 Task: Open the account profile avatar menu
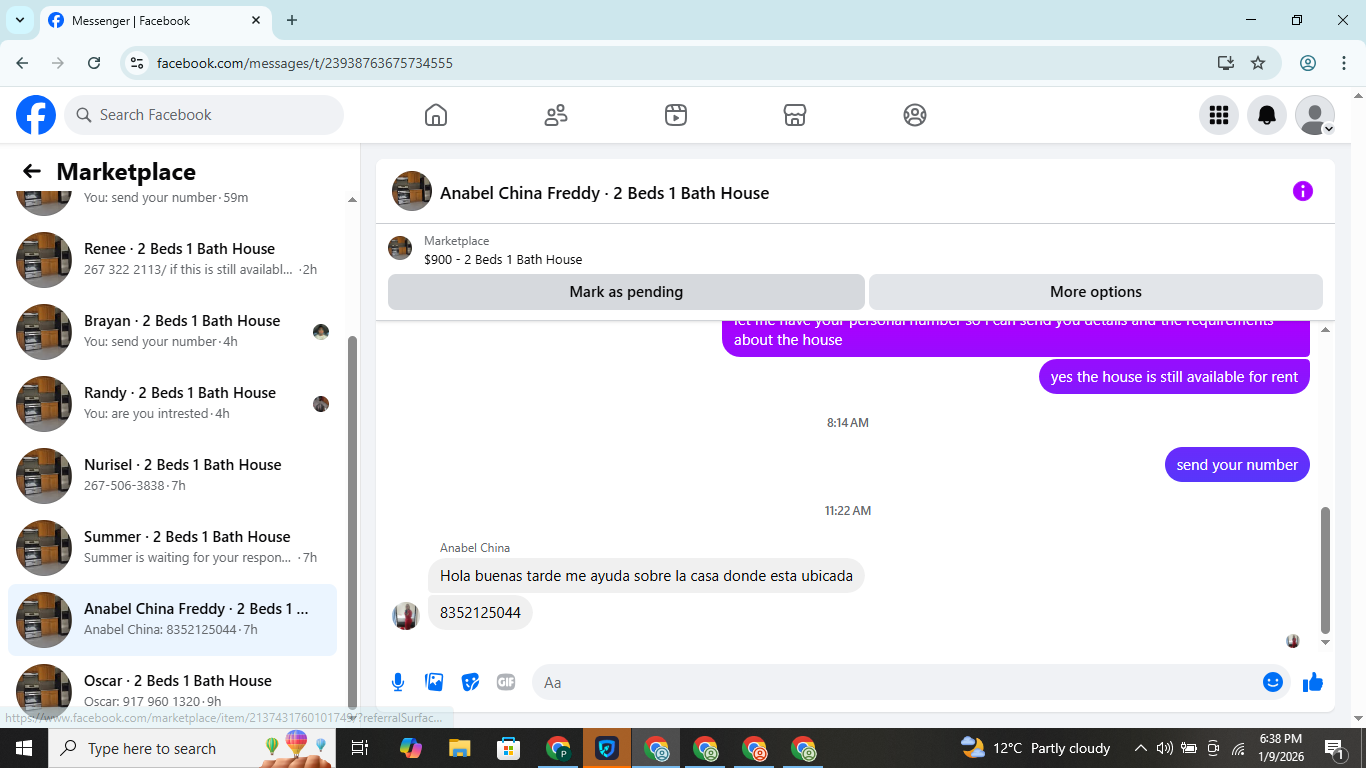[x=1315, y=115]
